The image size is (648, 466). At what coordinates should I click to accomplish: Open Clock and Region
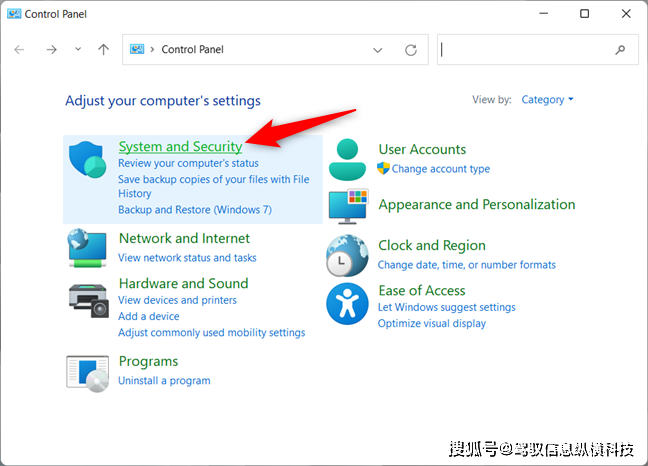click(x=432, y=245)
